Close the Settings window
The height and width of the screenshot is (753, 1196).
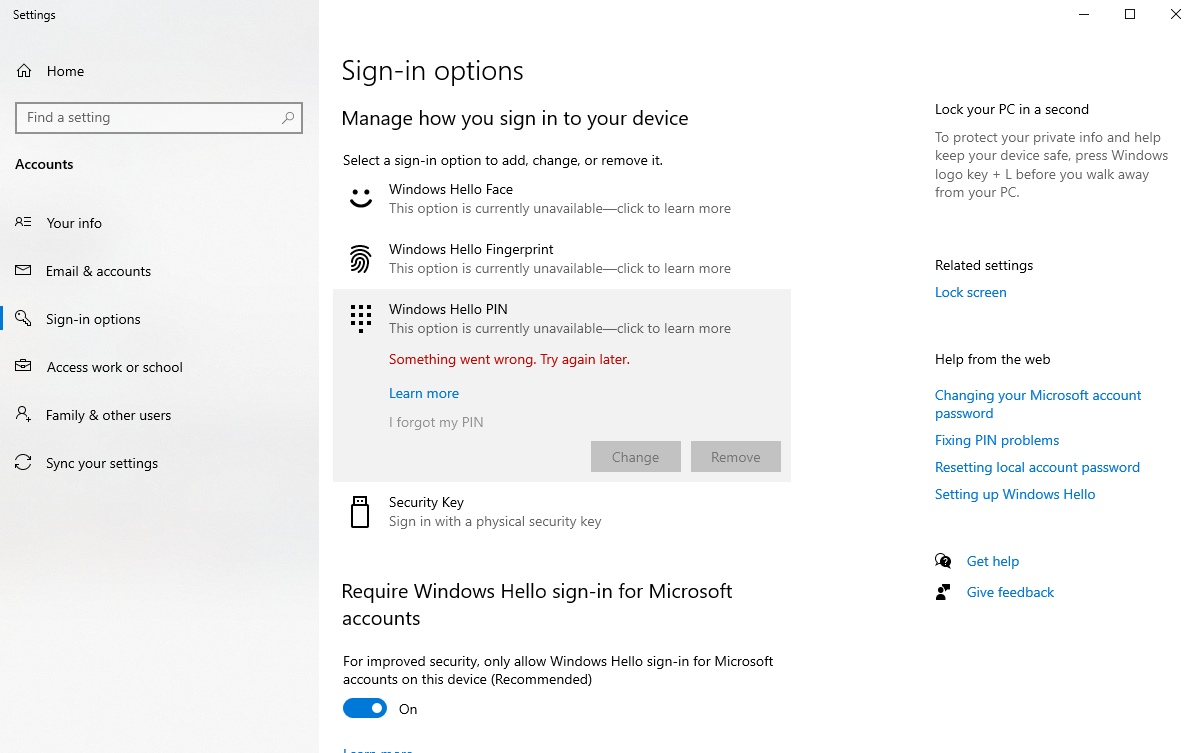coord(1175,14)
